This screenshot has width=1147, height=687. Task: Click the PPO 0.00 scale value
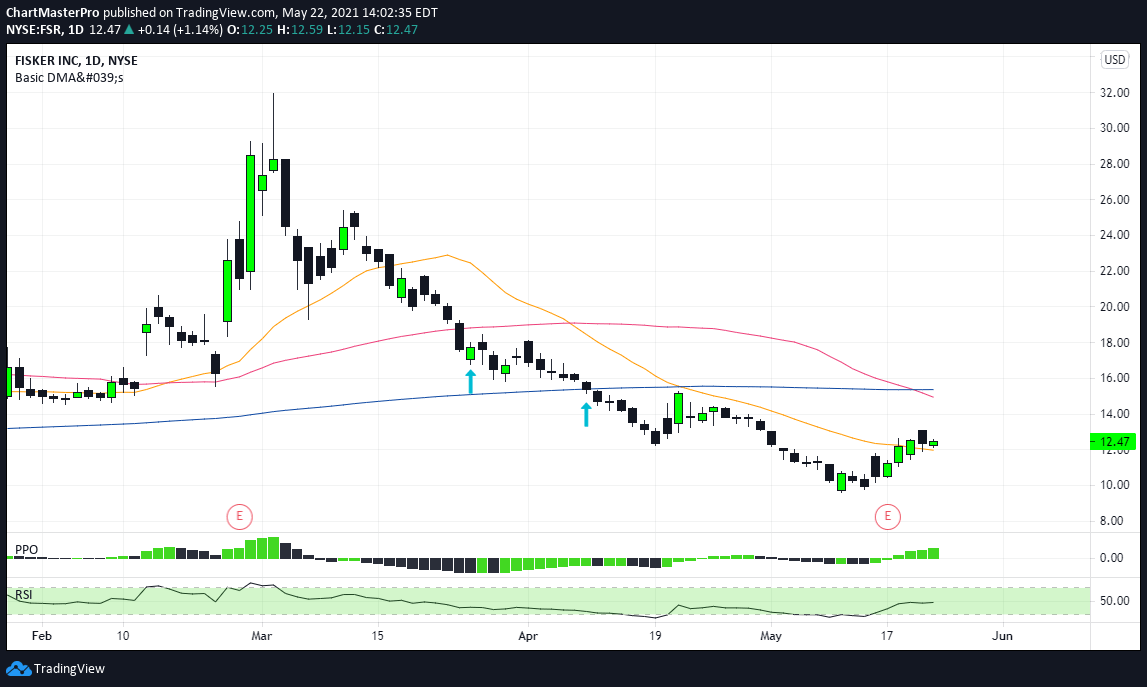tap(1112, 558)
